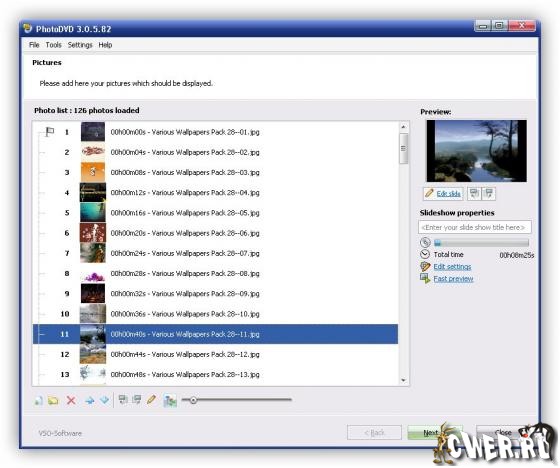The height and width of the screenshot is (468, 560).
Task: Move photo down with blue down arrow
Action: [104, 400]
